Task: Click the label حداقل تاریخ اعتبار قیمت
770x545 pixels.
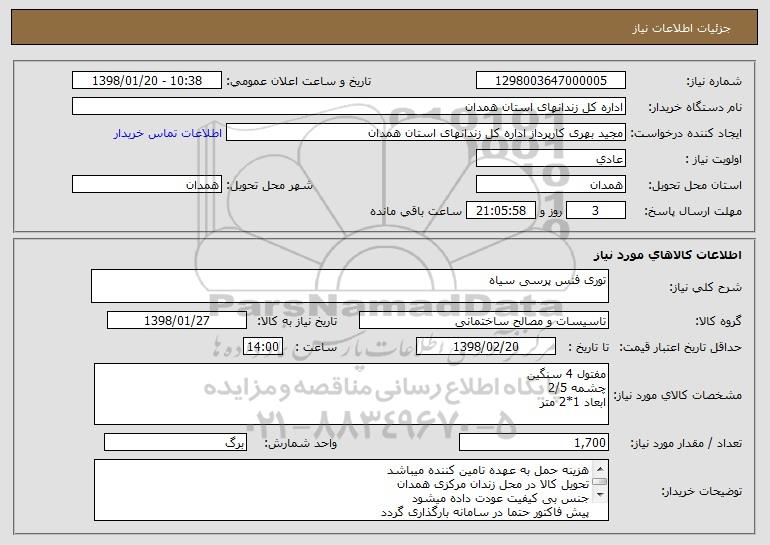Action: 680,348
